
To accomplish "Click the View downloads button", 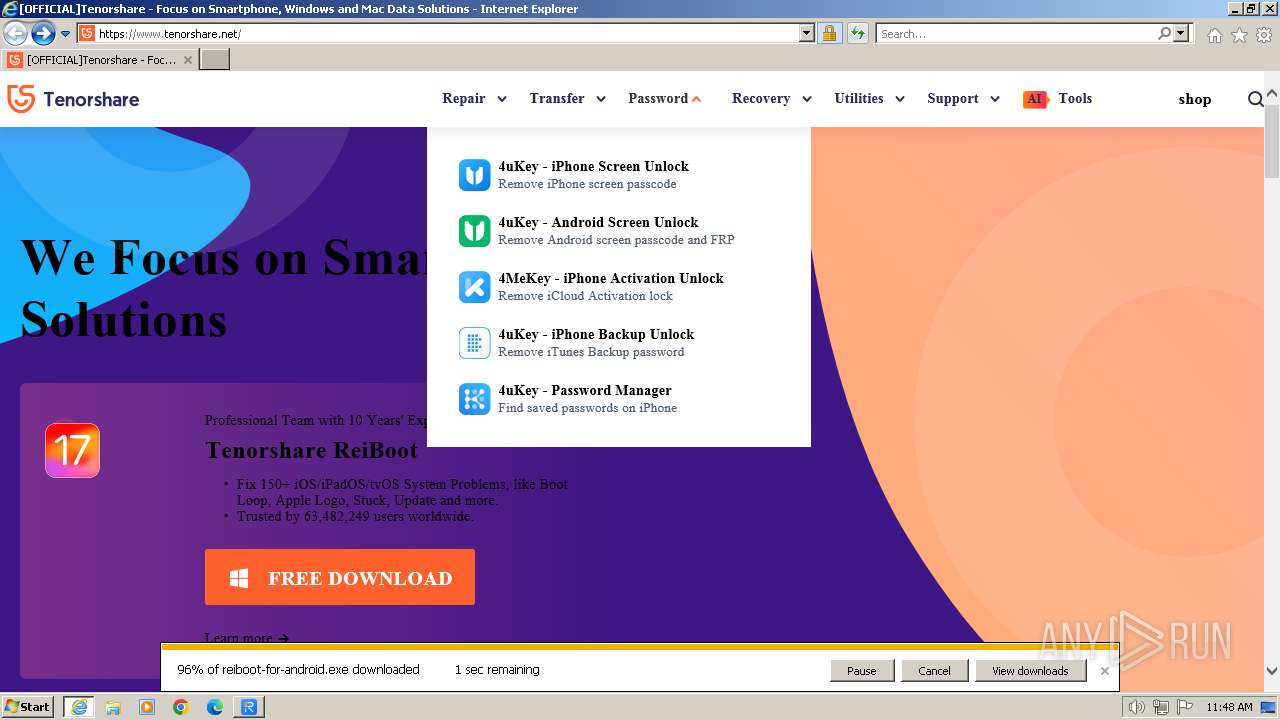I will (1030, 671).
